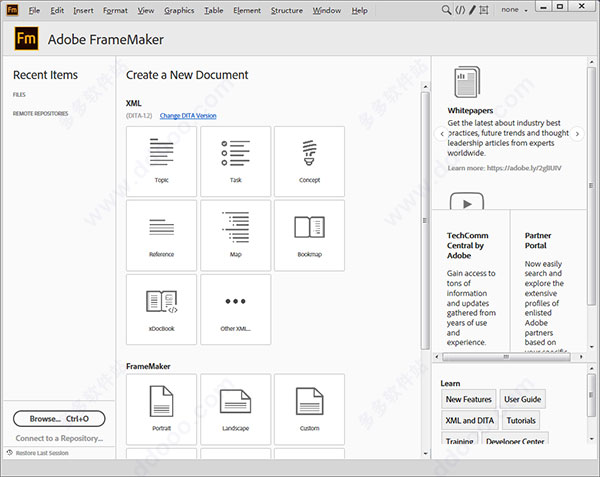Open the XML and DITA button
The height and width of the screenshot is (477, 600).
click(x=470, y=420)
